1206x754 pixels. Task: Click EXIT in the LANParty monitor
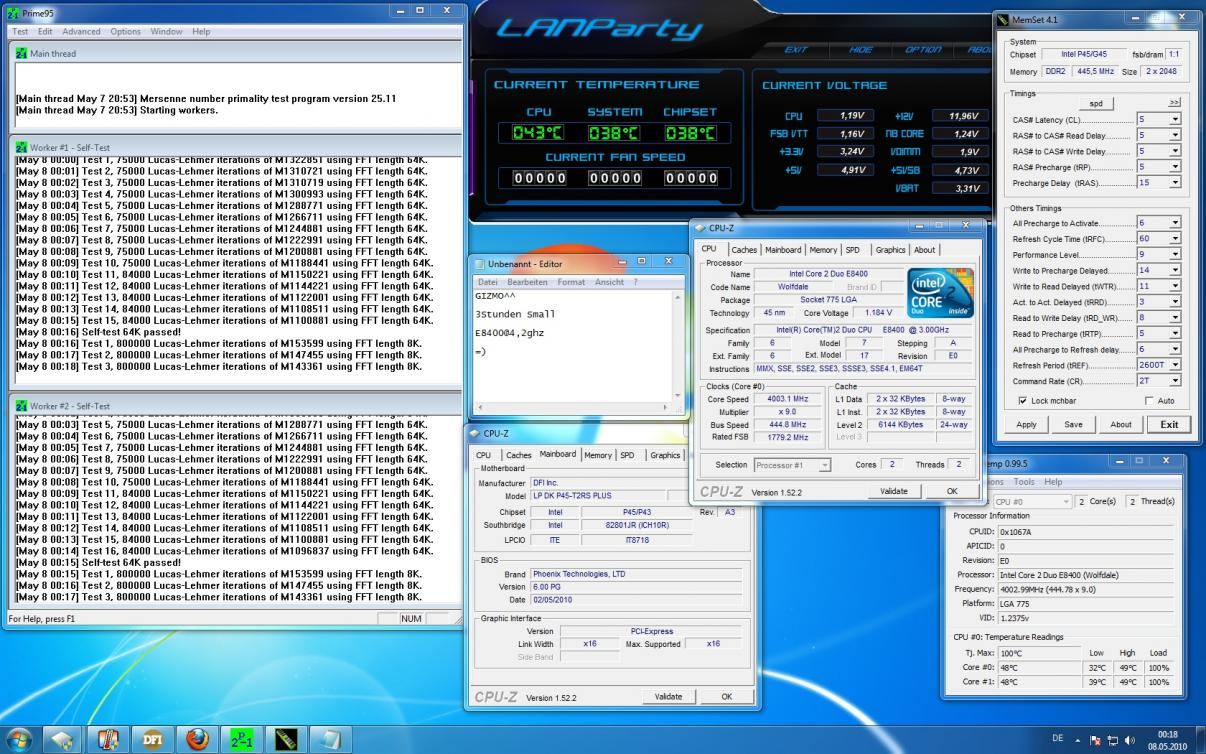pyautogui.click(x=796, y=49)
